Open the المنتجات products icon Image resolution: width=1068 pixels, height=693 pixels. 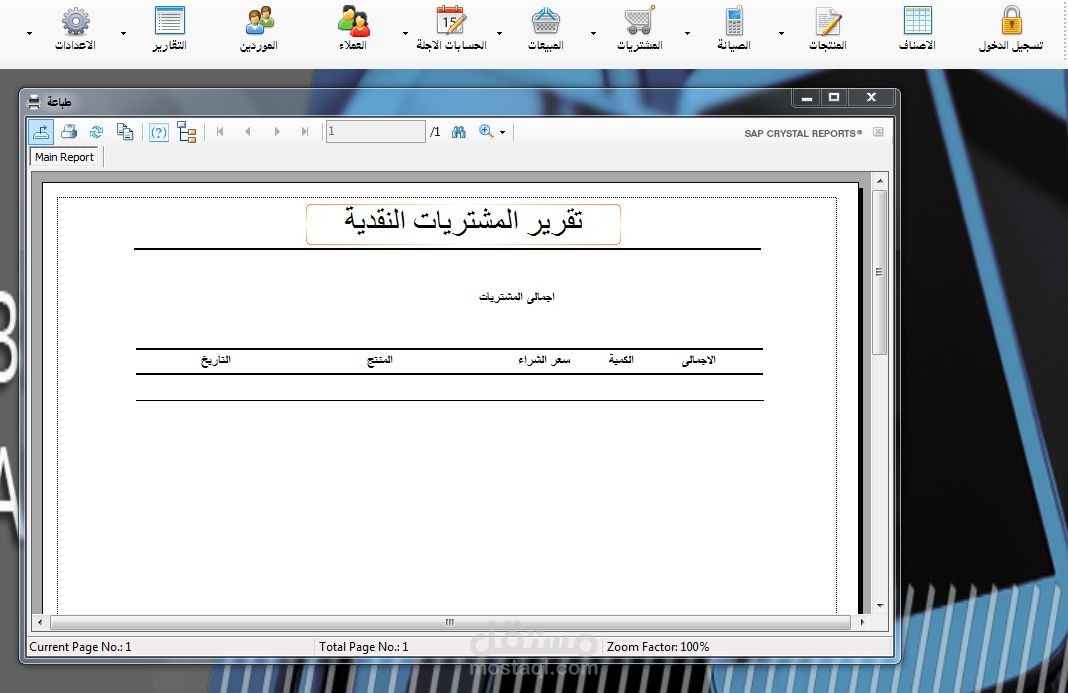pos(828,20)
